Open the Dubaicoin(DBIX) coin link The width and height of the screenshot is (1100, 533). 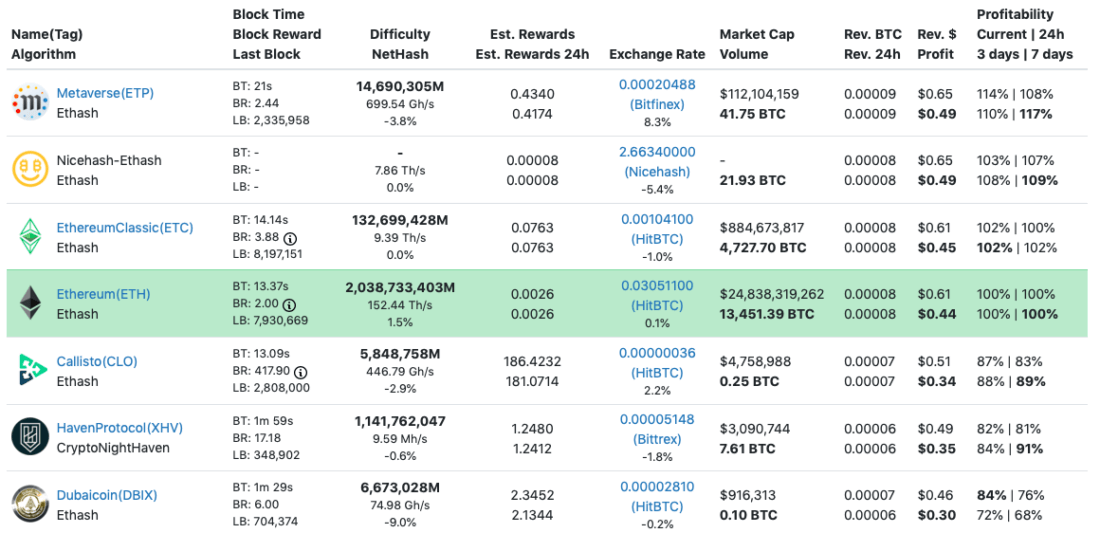pyautogui.click(x=107, y=495)
